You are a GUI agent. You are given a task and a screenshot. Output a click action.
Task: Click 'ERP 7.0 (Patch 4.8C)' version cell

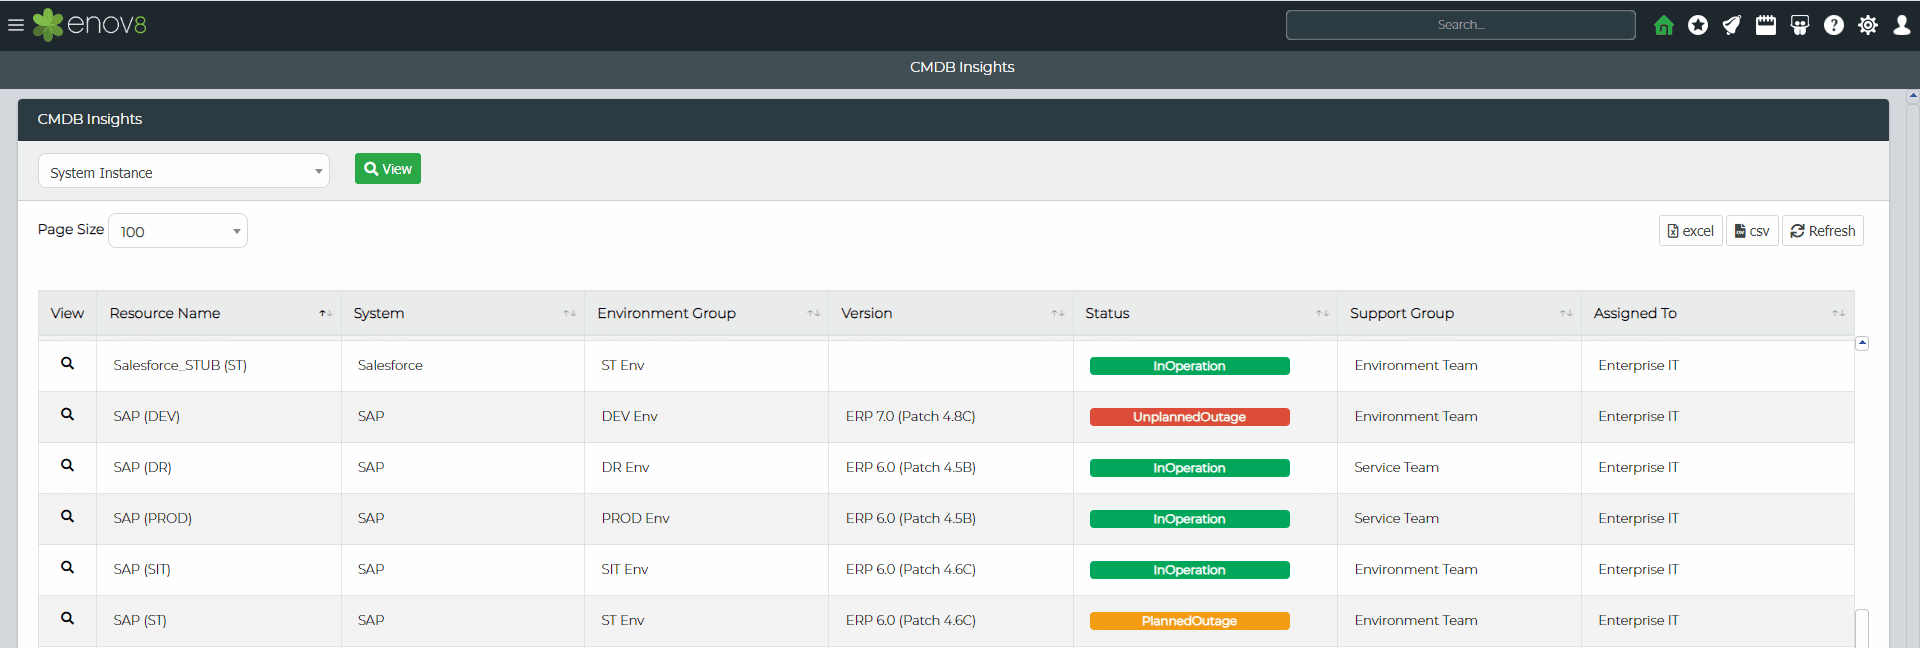tap(911, 416)
